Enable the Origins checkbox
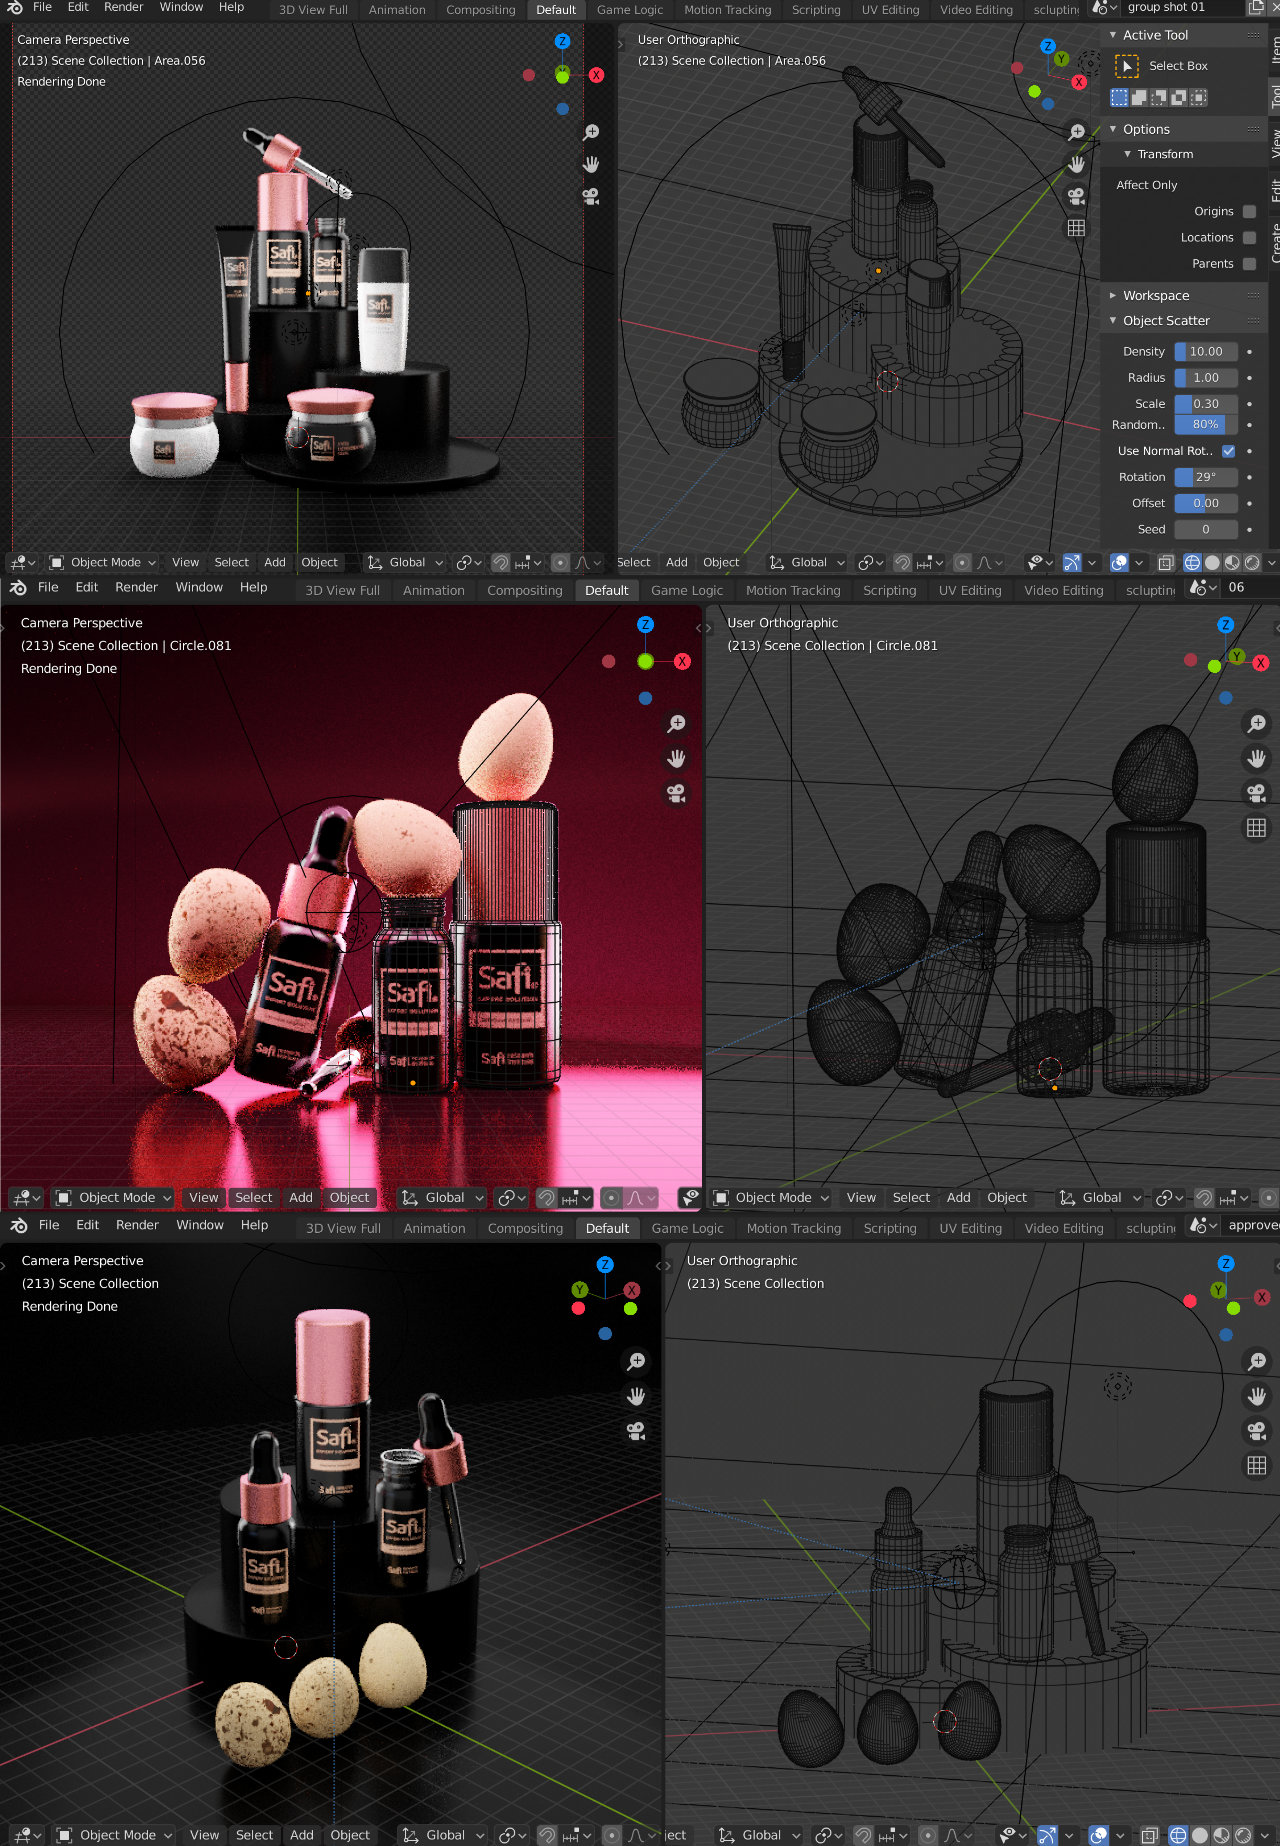The width and height of the screenshot is (1280, 1846). (1249, 212)
